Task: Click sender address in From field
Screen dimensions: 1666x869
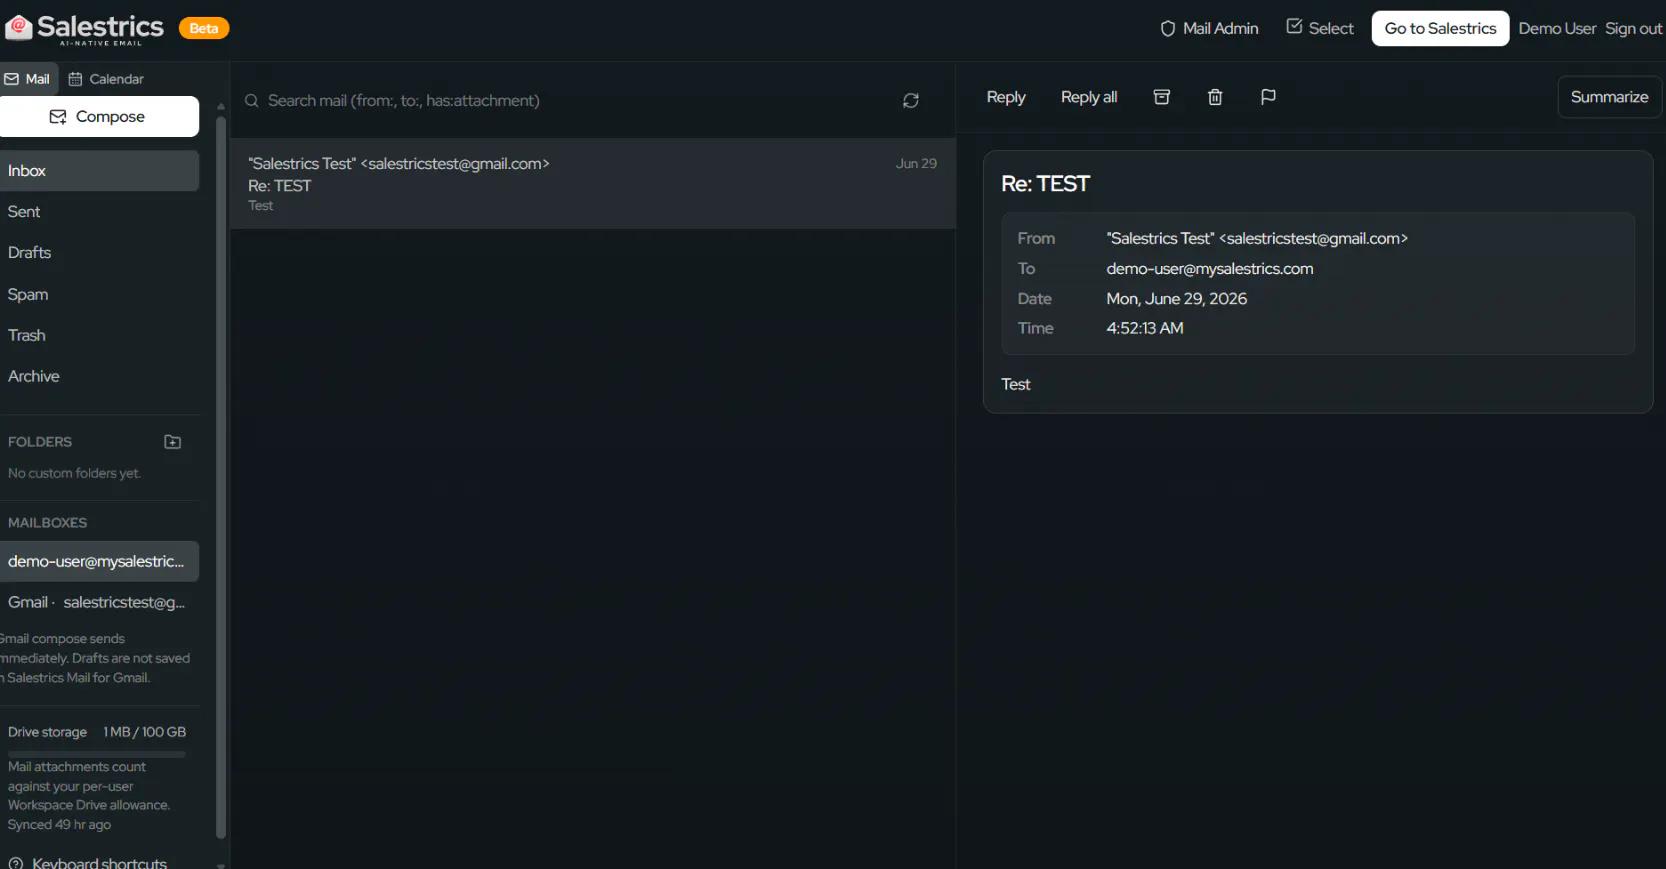Action: tap(1257, 238)
